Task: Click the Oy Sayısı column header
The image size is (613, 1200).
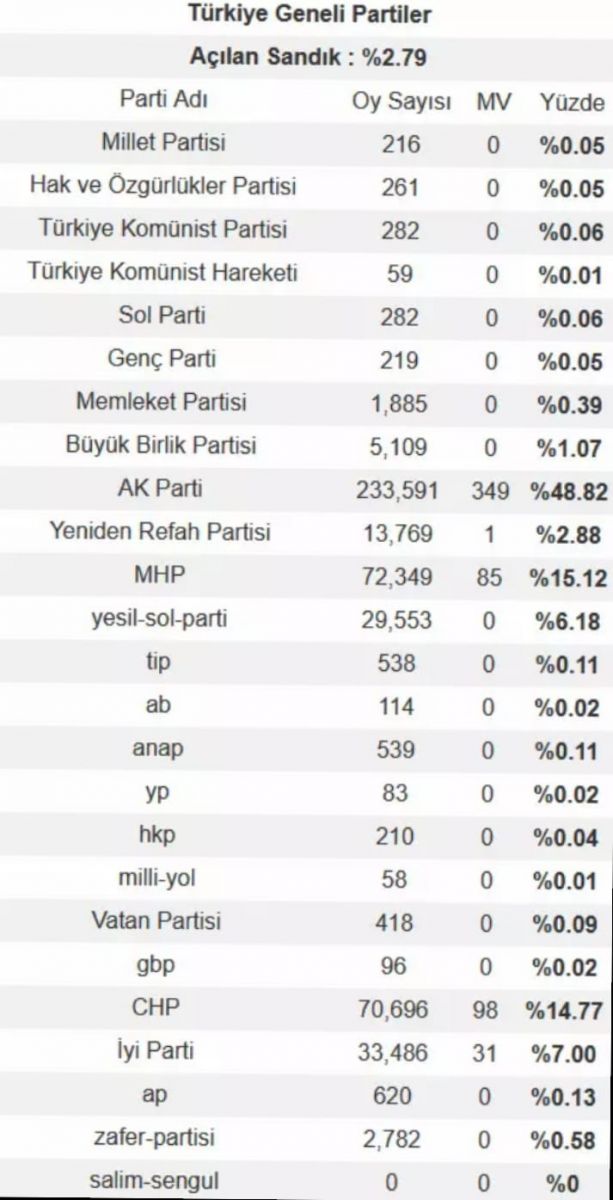Action: tap(402, 102)
